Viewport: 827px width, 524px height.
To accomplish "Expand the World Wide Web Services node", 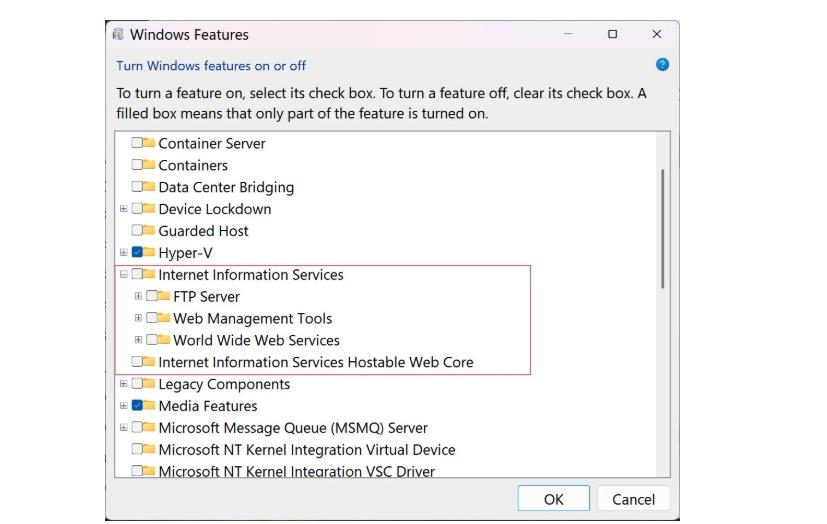I will (138, 340).
